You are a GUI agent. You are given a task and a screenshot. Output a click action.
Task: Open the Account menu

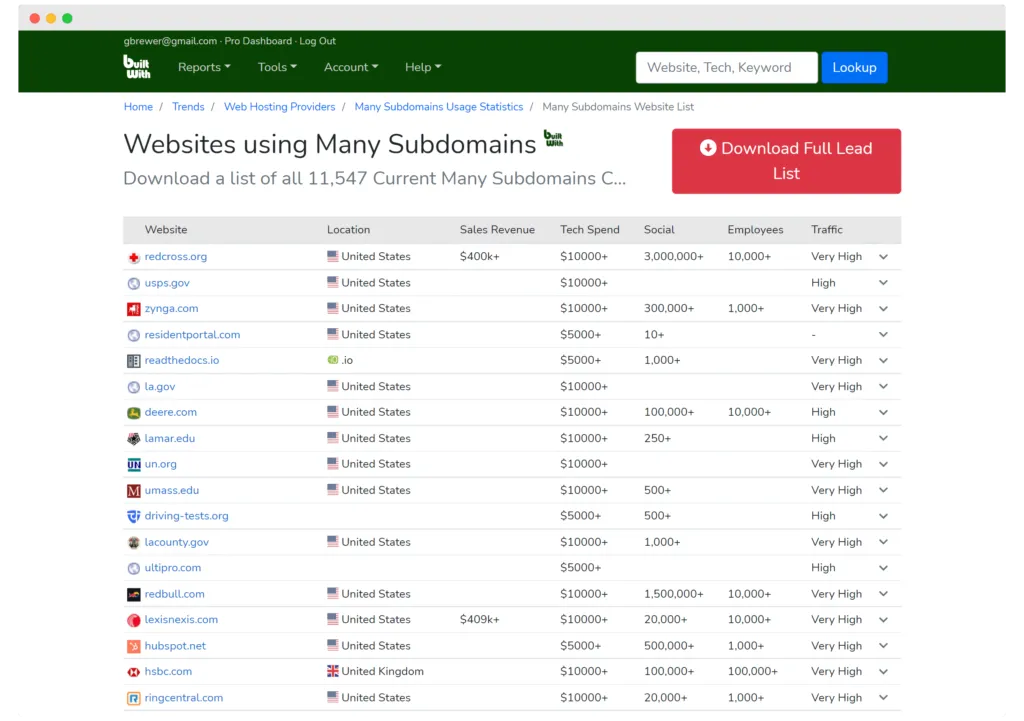351,67
